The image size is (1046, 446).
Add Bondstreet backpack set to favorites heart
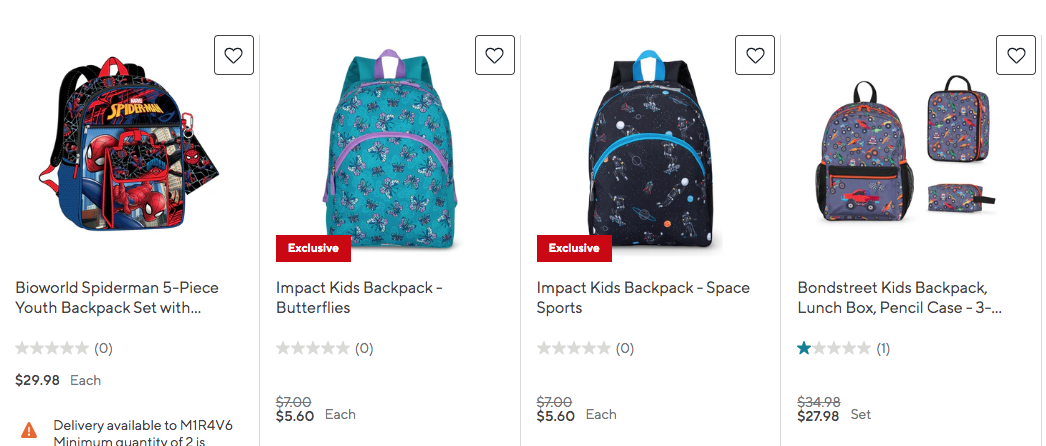click(1016, 56)
